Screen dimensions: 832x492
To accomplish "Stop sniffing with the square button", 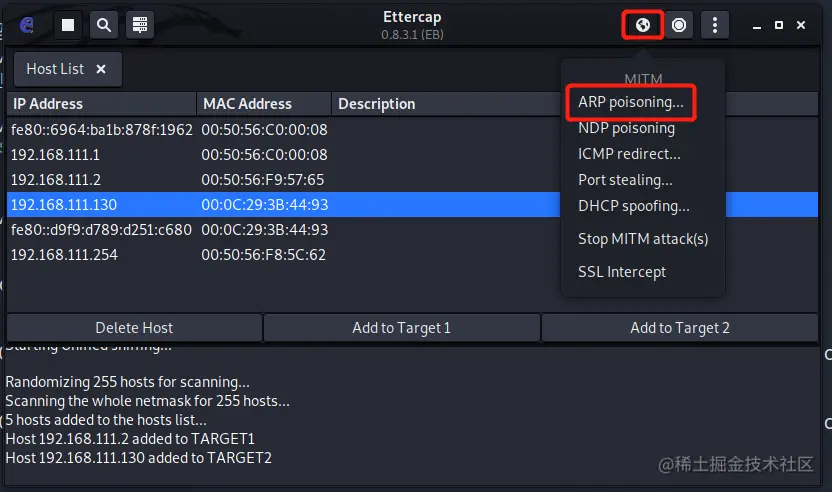I will [x=68, y=25].
